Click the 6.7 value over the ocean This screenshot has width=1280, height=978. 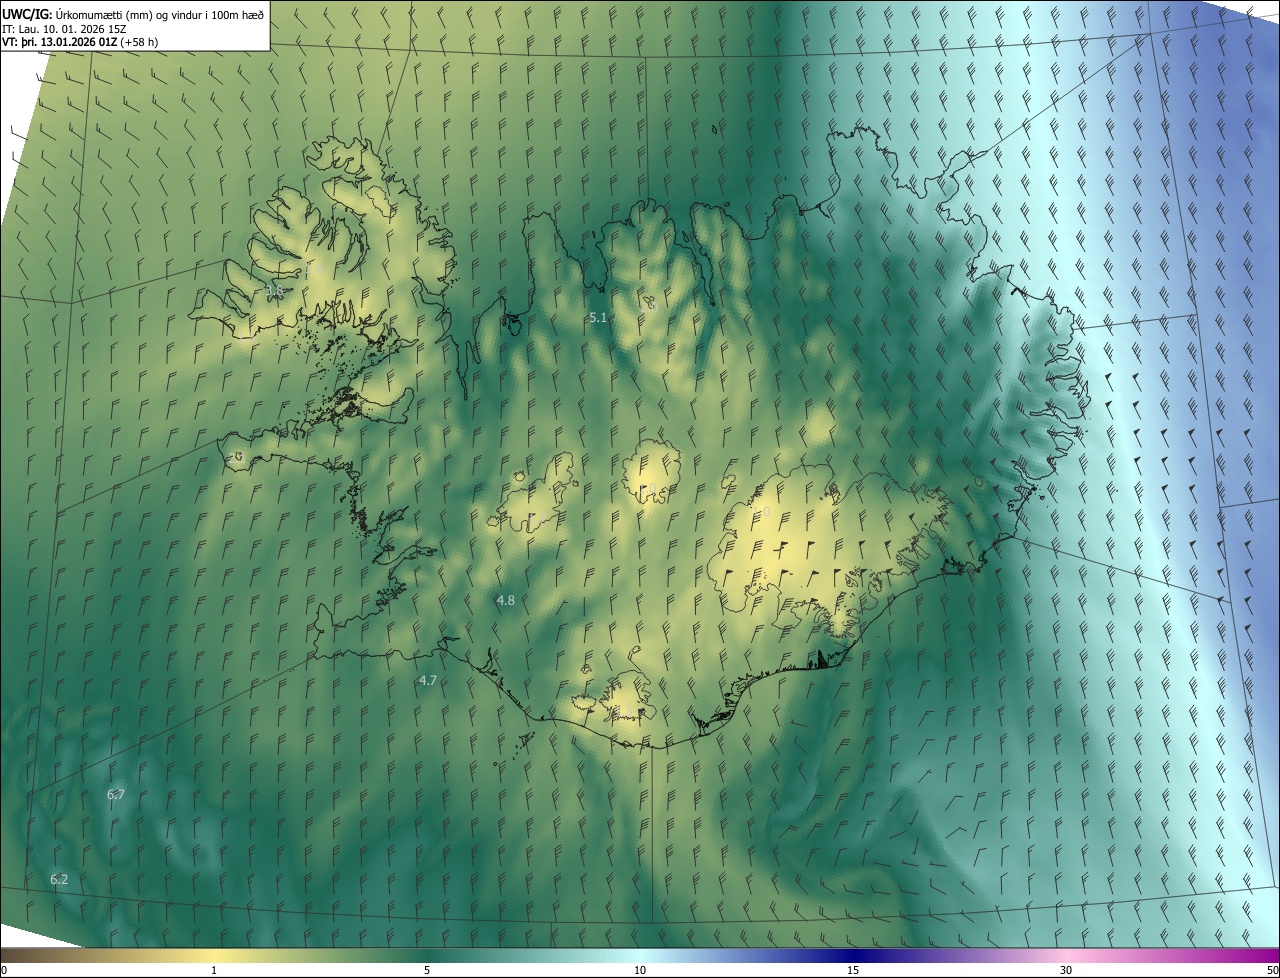pos(116,794)
